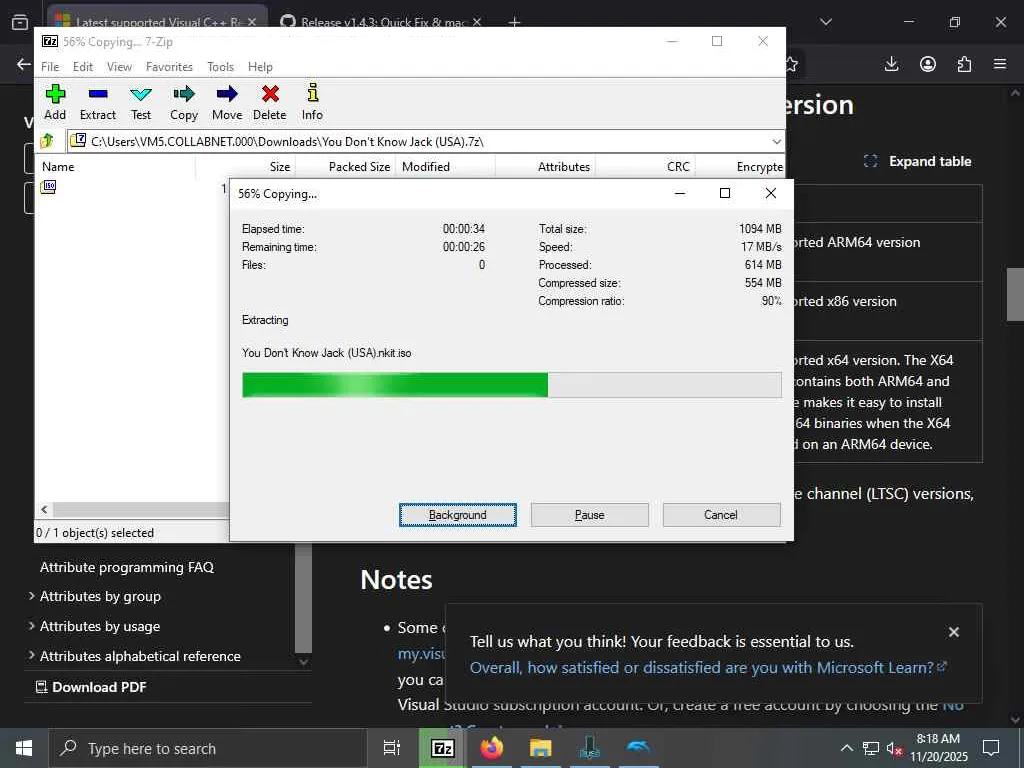Switch to the Release v1.4.3 GitHub tab
This screenshot has width=1024, height=768.
tap(382, 22)
